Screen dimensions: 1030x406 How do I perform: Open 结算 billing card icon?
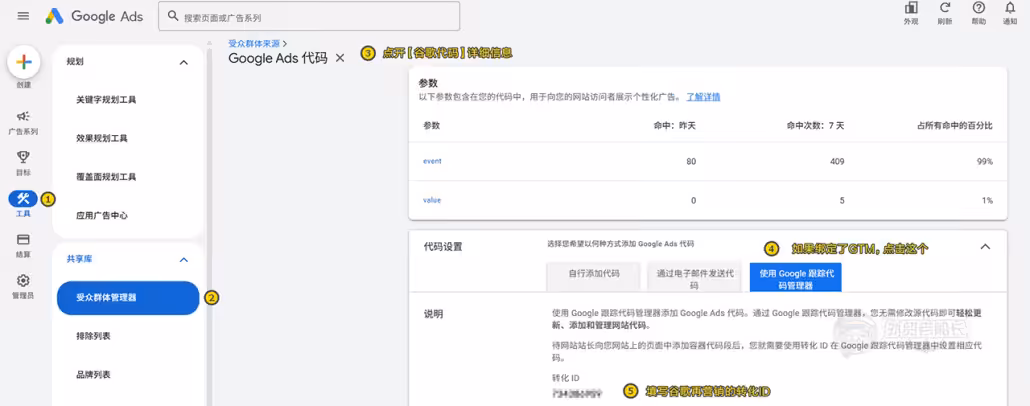click(23, 239)
